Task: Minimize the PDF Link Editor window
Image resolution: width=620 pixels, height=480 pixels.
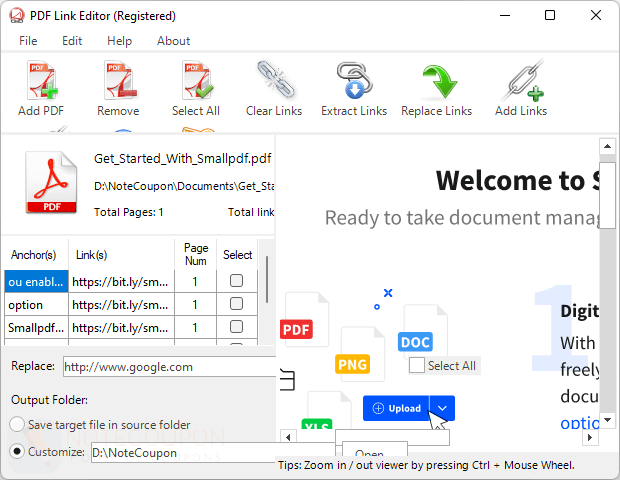Action: pyautogui.click(x=505, y=15)
